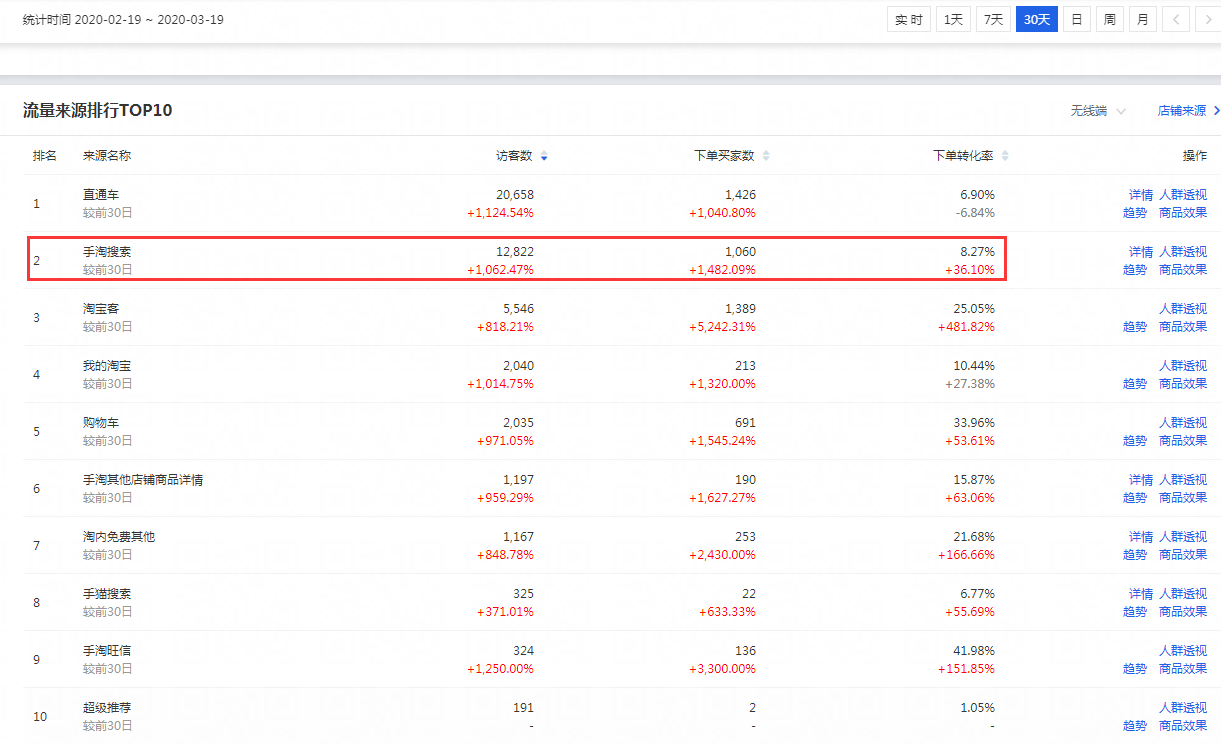Choose the 月 period button
The width and height of the screenshot is (1221, 744).
pos(1142,20)
